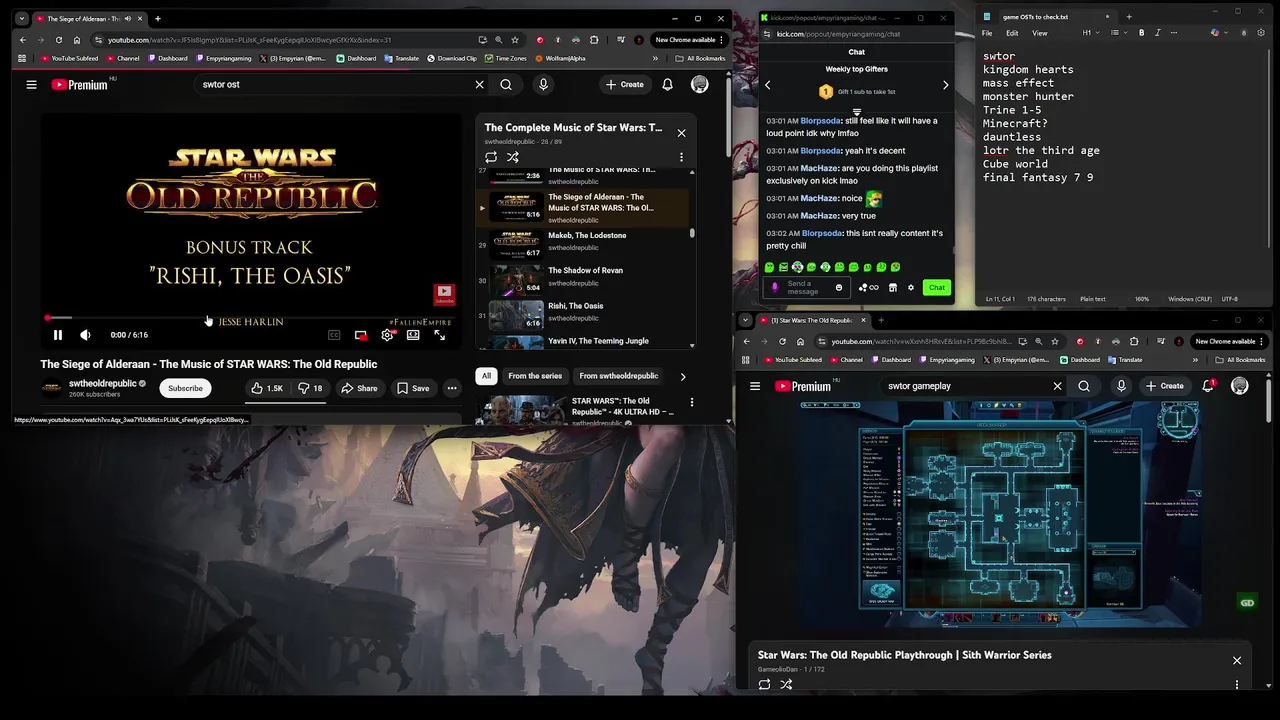Go to YouTube Premium home logo

pyautogui.click(x=80, y=85)
